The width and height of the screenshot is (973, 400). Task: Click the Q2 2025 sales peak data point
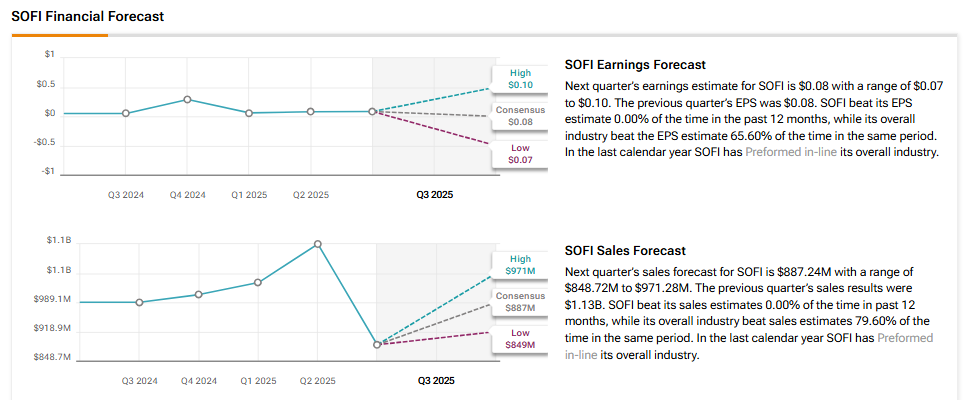pos(318,243)
